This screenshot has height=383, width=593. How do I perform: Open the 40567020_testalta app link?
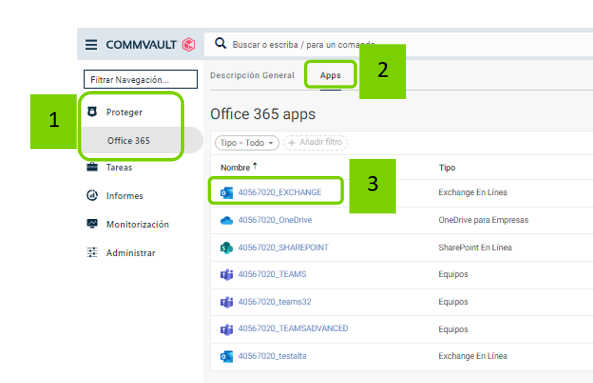tap(272, 356)
